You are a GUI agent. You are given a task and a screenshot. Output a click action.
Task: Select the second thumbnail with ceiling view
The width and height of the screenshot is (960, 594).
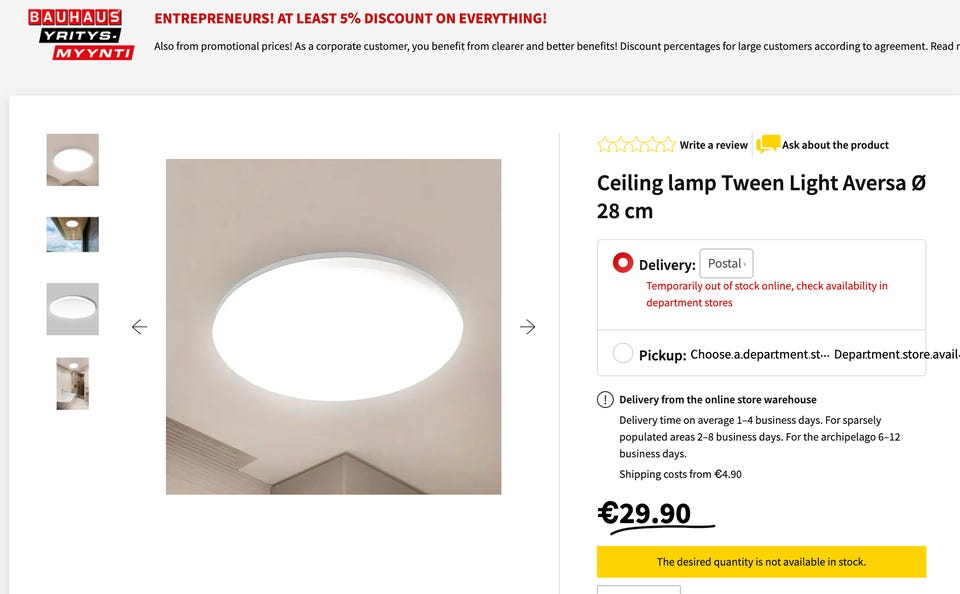click(73, 234)
